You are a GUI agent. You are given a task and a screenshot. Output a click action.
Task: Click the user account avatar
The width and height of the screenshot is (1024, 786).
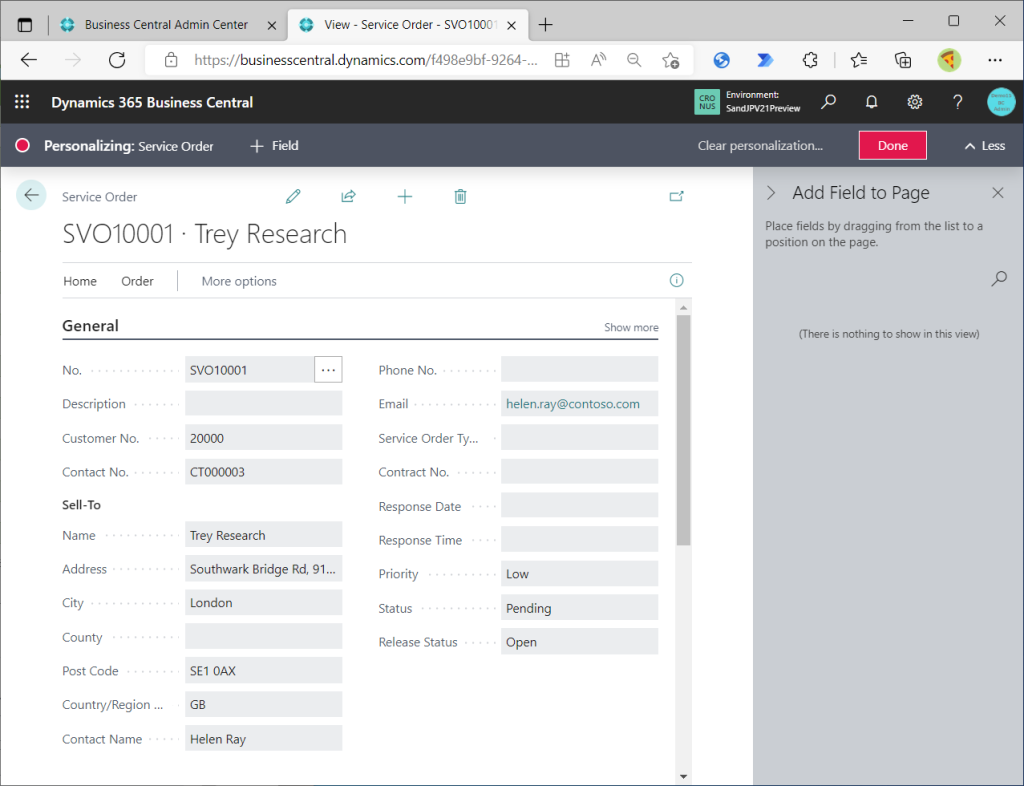click(x=1000, y=102)
